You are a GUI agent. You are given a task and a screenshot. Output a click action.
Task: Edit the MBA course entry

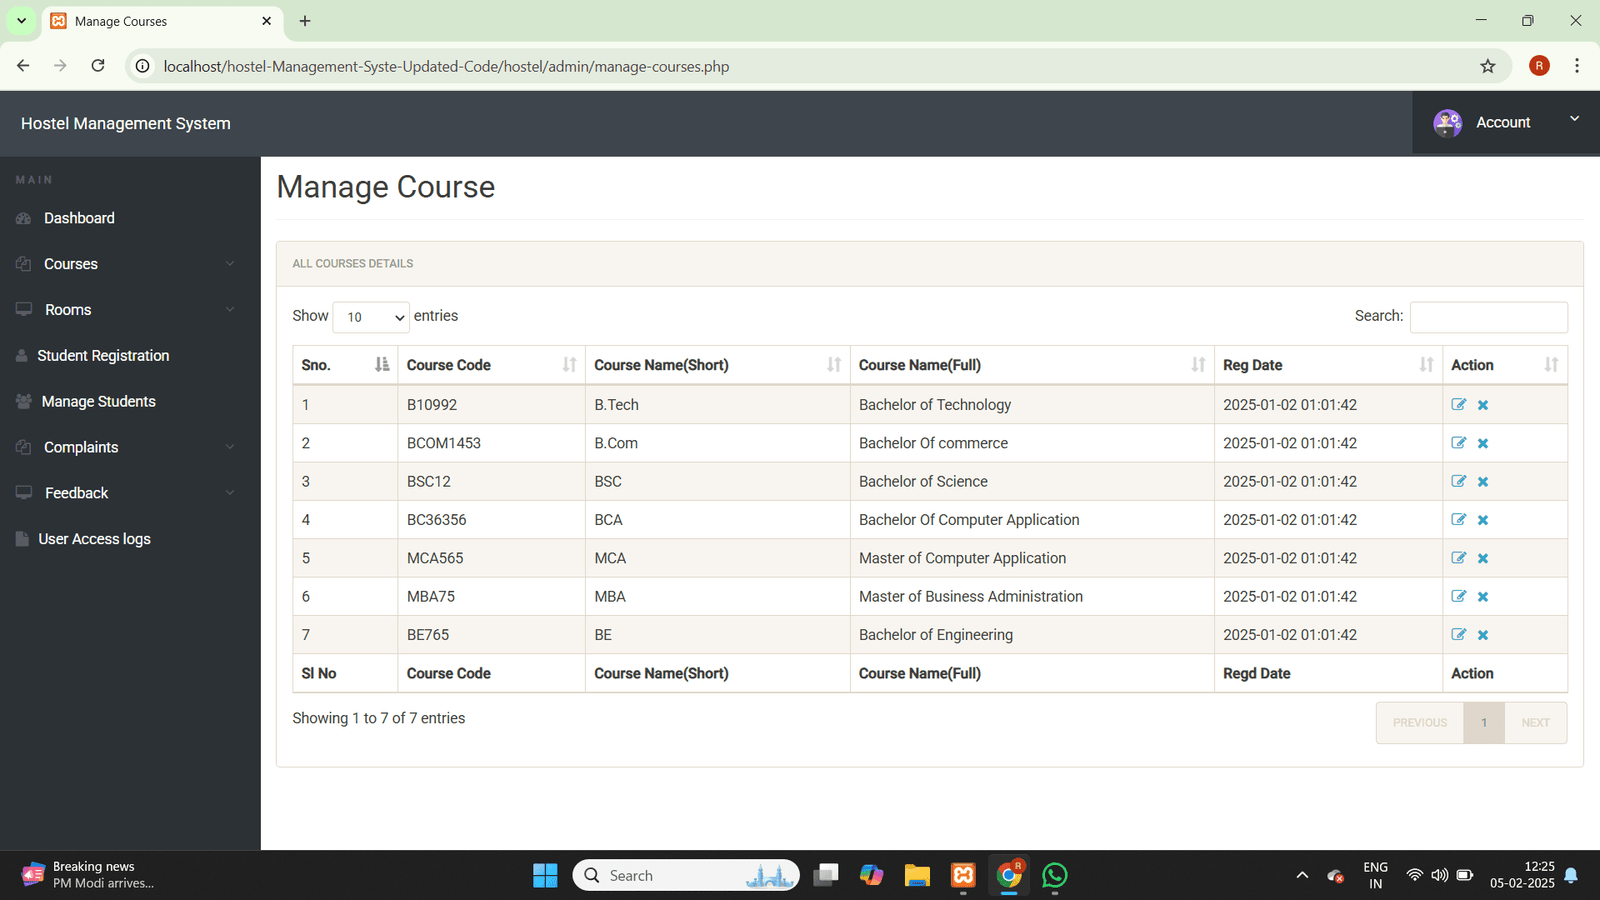(x=1459, y=596)
